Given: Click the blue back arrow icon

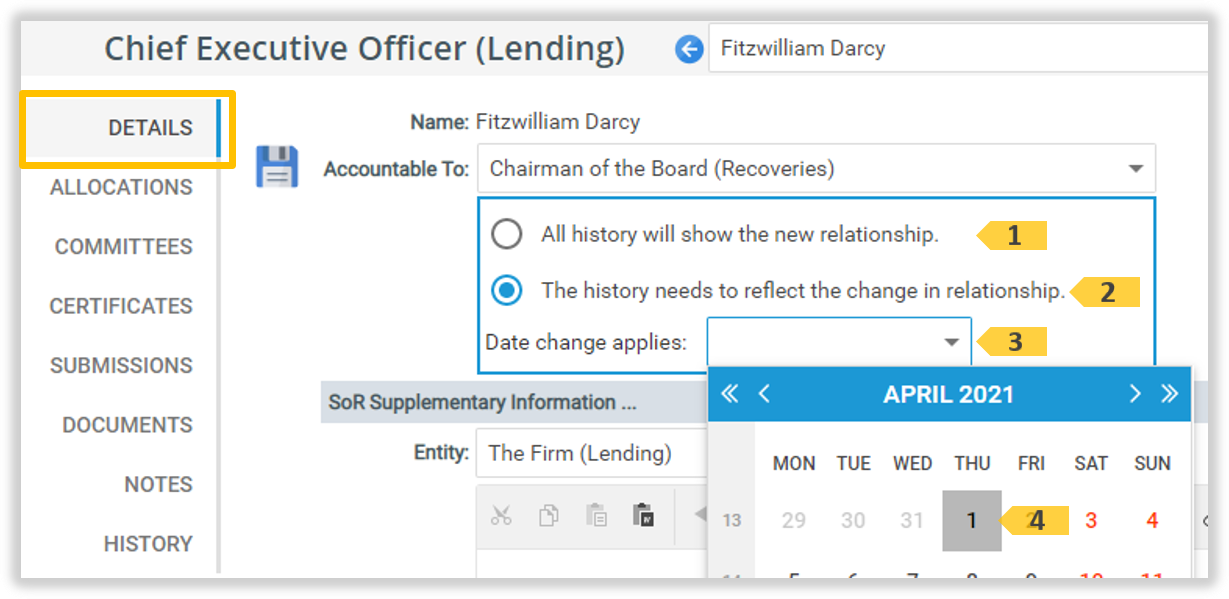Looking at the screenshot, I should [x=689, y=49].
